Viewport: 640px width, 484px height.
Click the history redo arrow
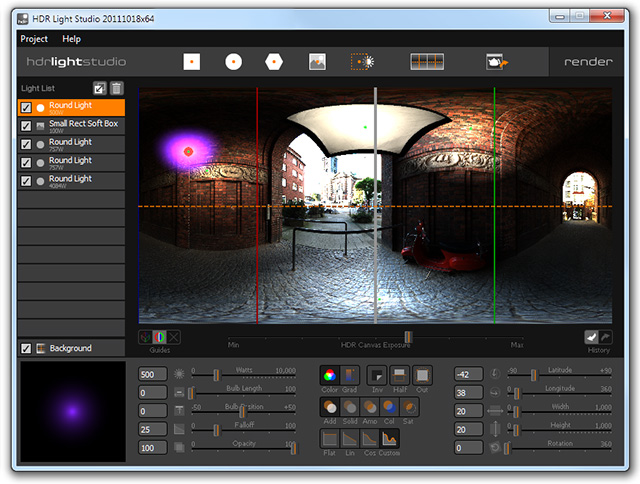[605, 337]
